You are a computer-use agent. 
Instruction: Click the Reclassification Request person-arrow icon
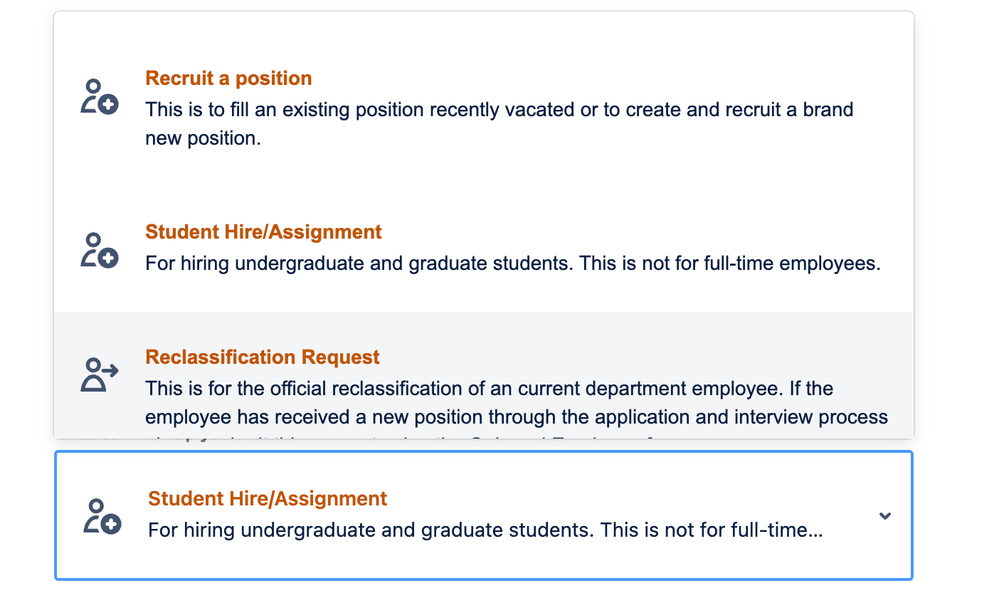pos(99,375)
